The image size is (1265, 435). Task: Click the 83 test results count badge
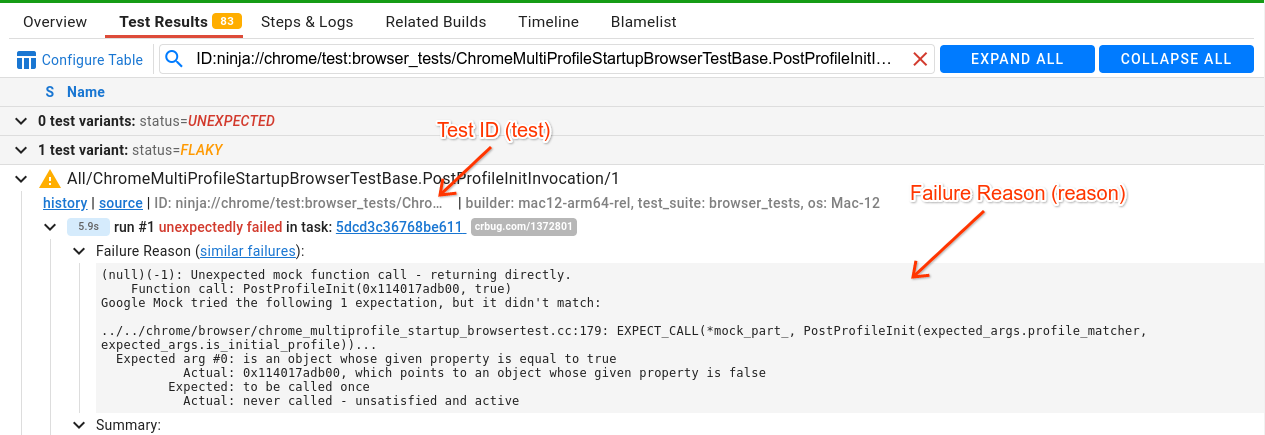(224, 21)
